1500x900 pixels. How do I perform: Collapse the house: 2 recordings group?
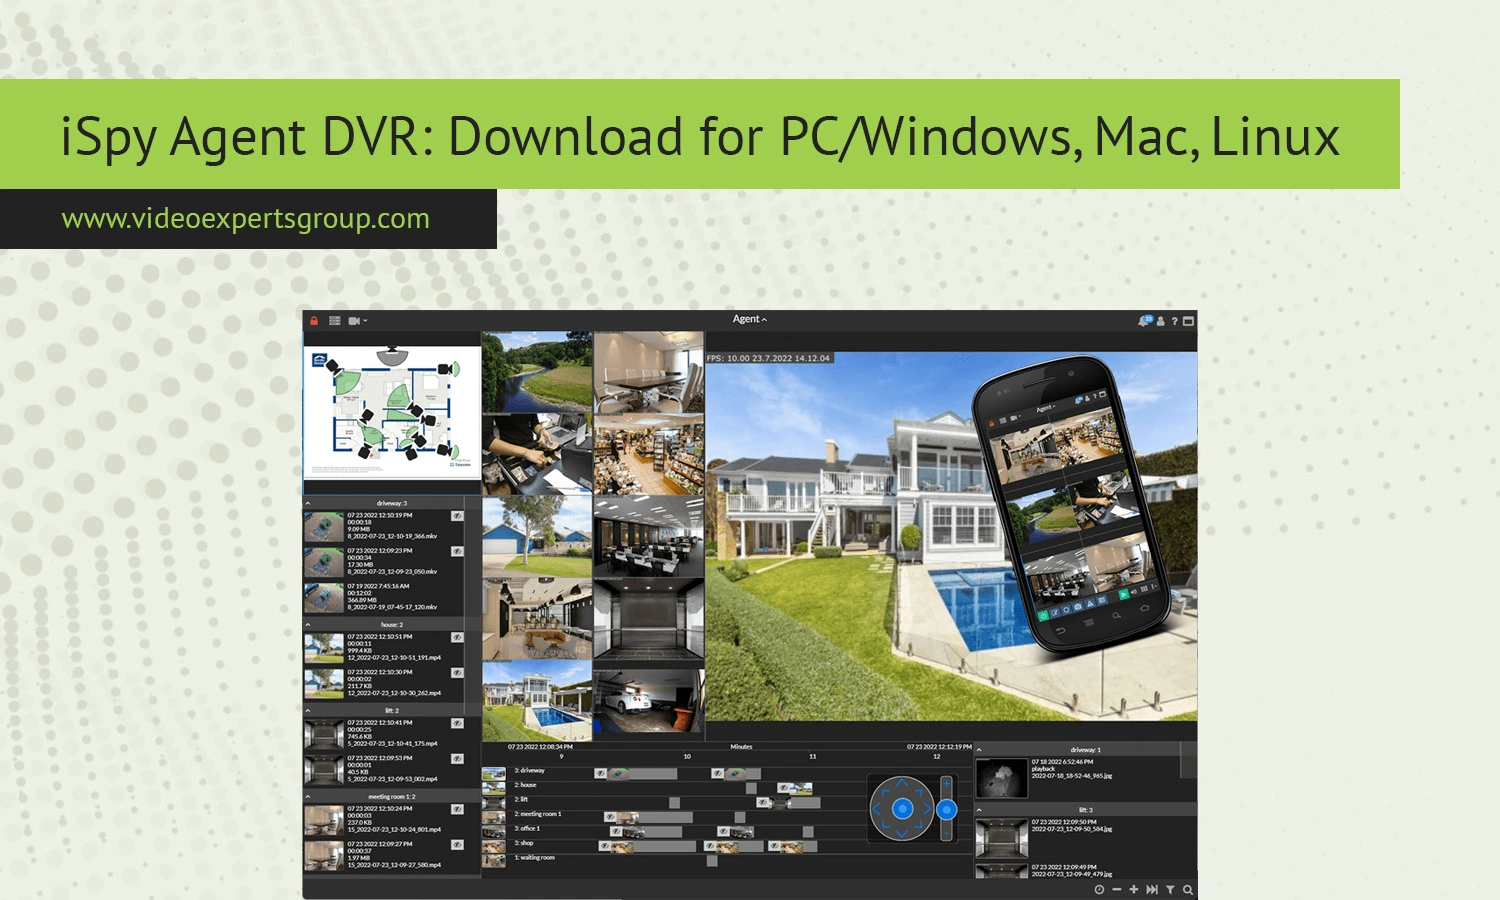pos(308,624)
